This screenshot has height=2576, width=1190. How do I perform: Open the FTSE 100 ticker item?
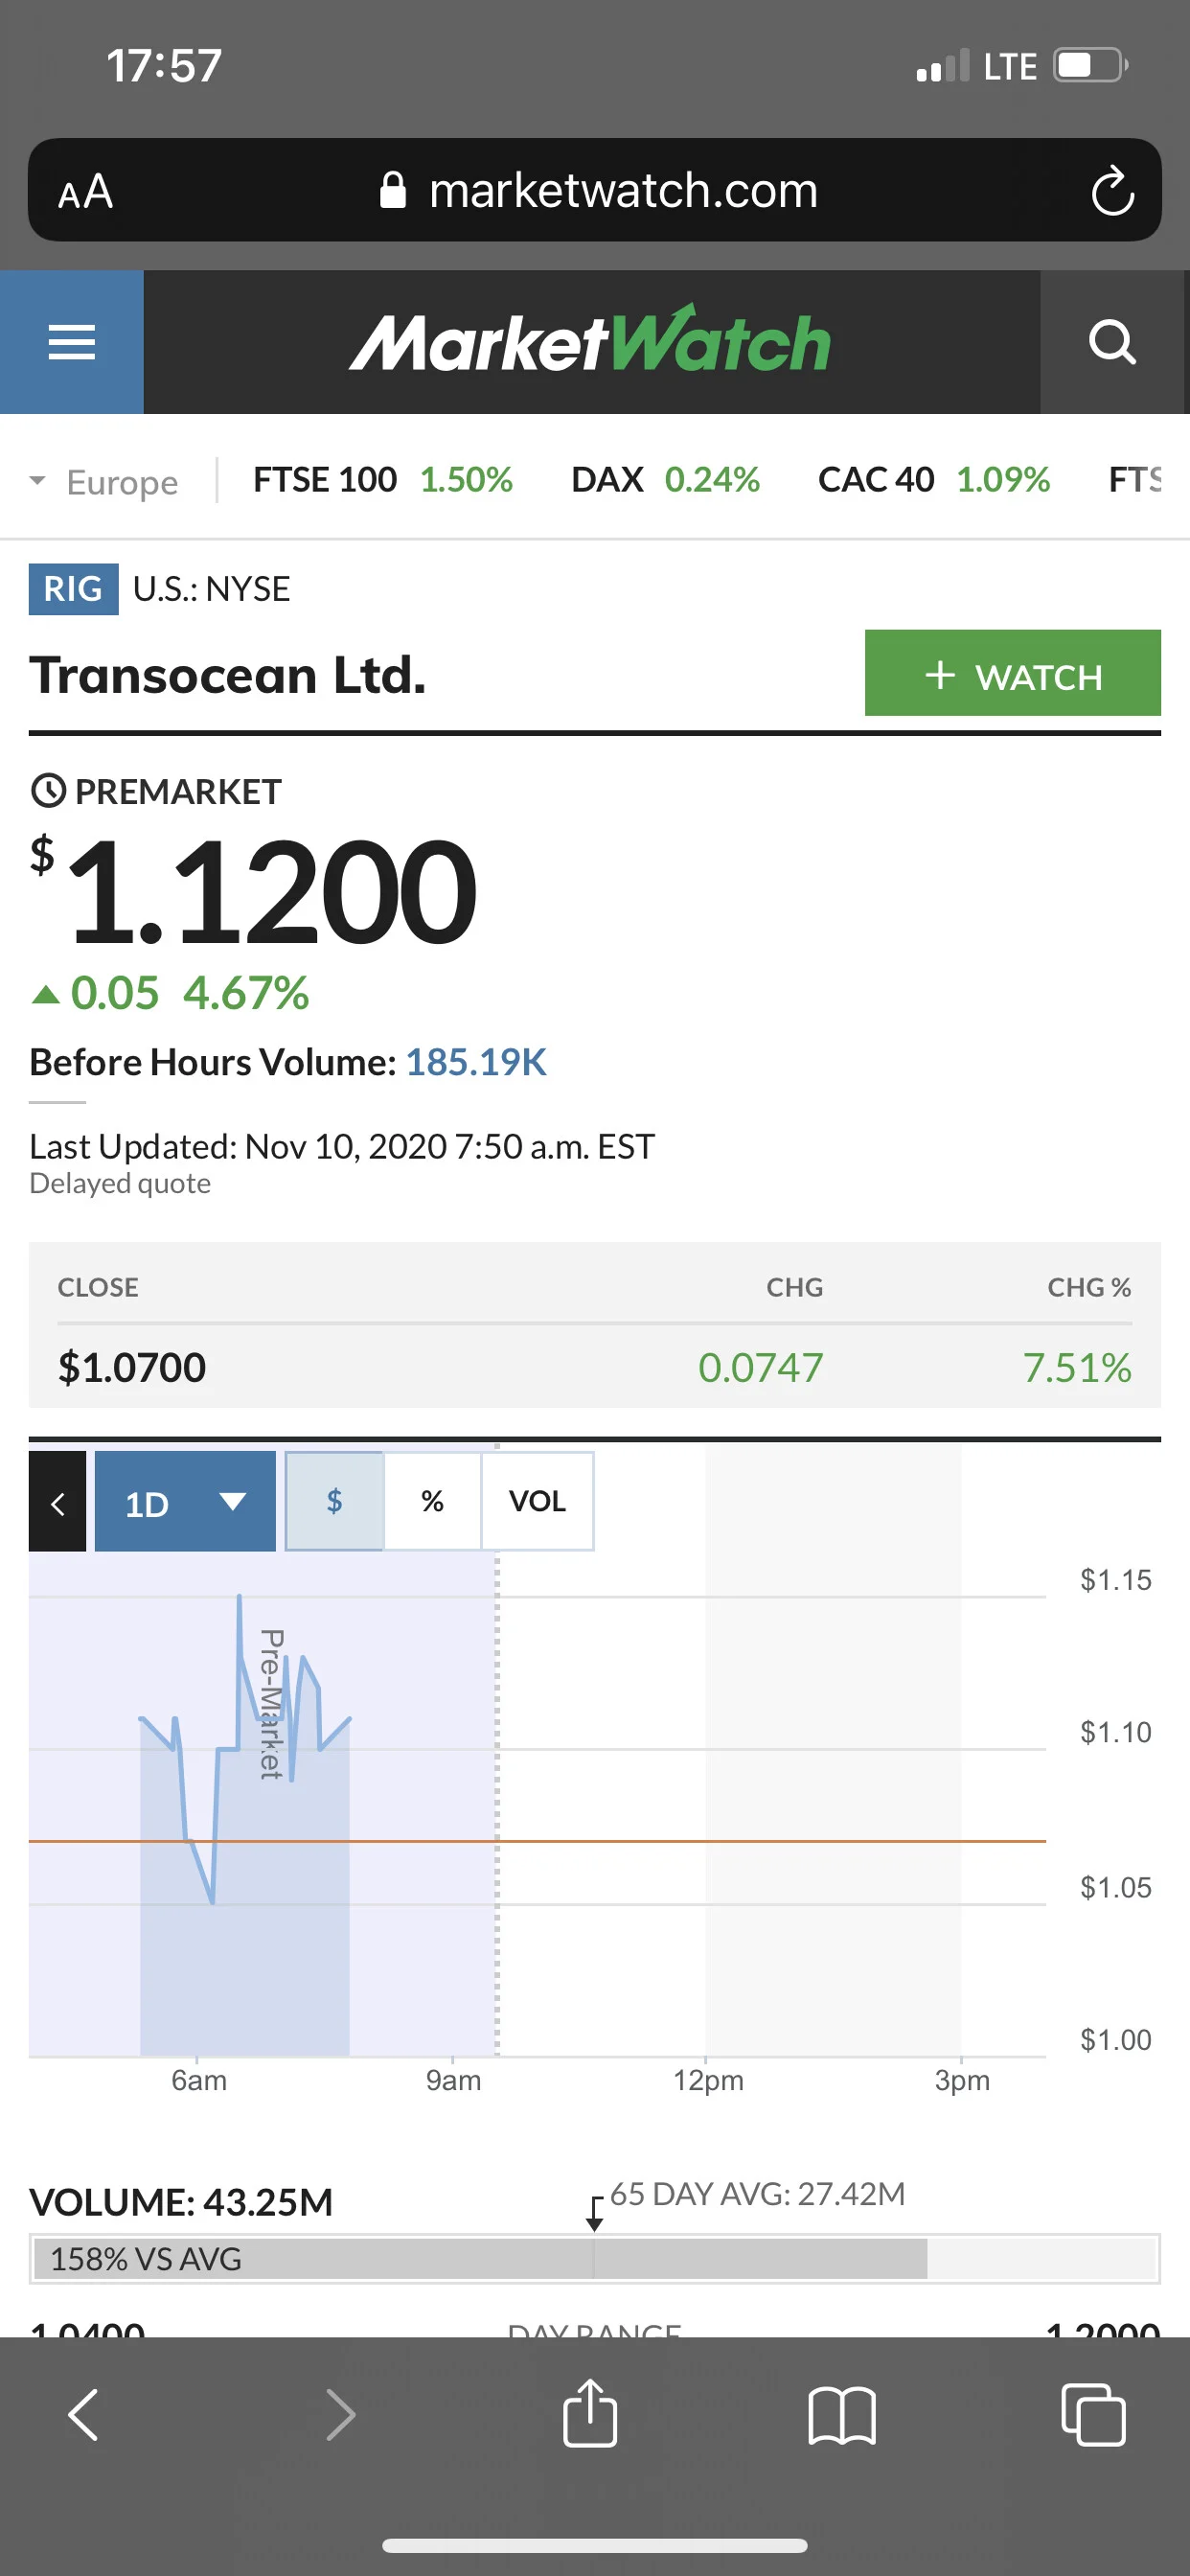(382, 480)
